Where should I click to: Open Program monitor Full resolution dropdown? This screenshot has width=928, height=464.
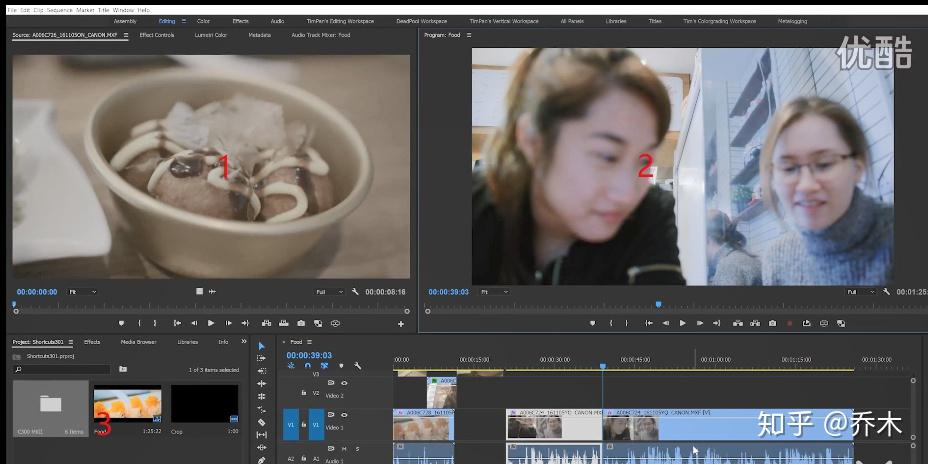(x=861, y=292)
